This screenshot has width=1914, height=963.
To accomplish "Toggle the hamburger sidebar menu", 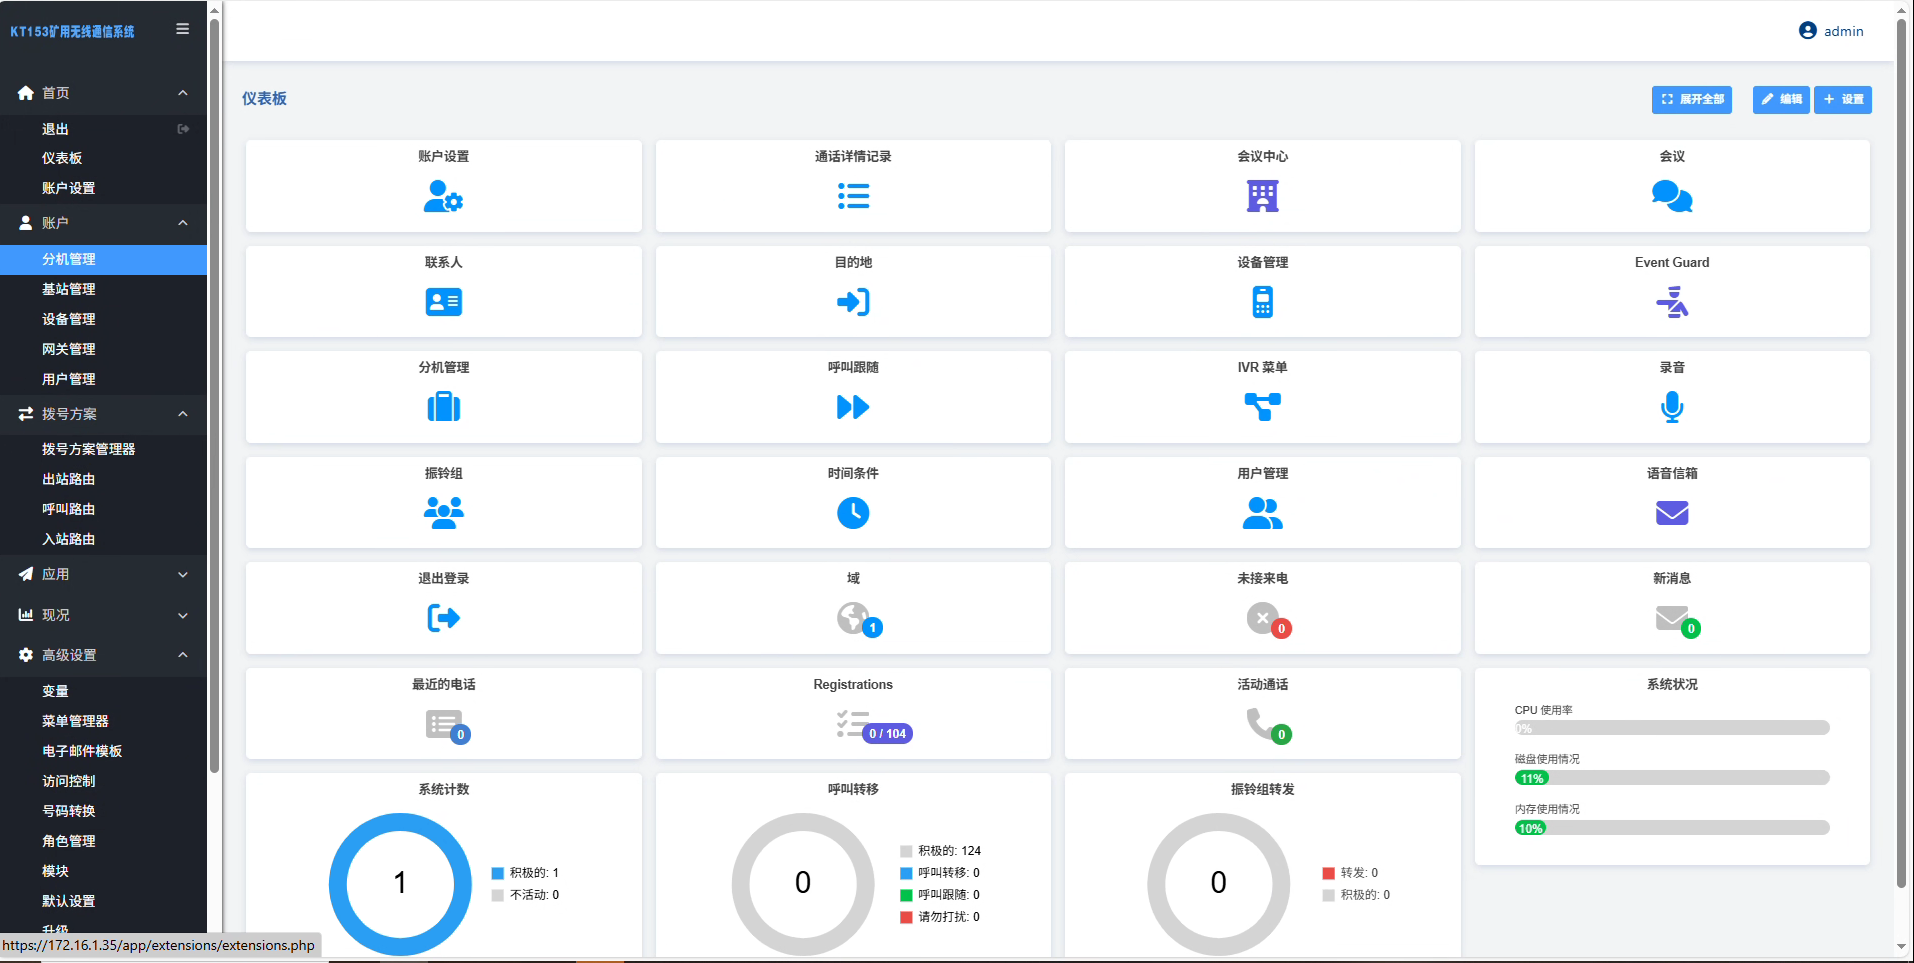I will pyautogui.click(x=182, y=29).
